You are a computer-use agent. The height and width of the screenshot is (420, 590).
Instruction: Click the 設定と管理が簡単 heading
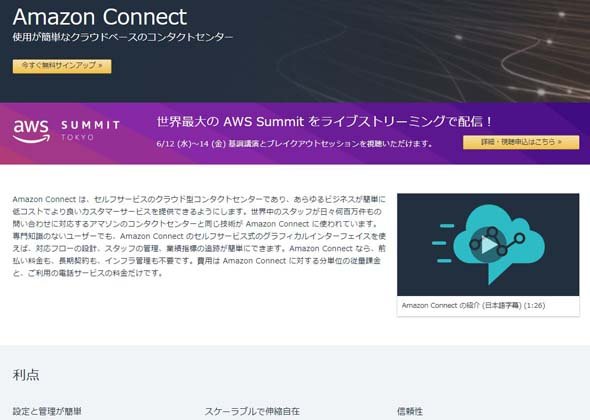pyautogui.click(x=47, y=411)
